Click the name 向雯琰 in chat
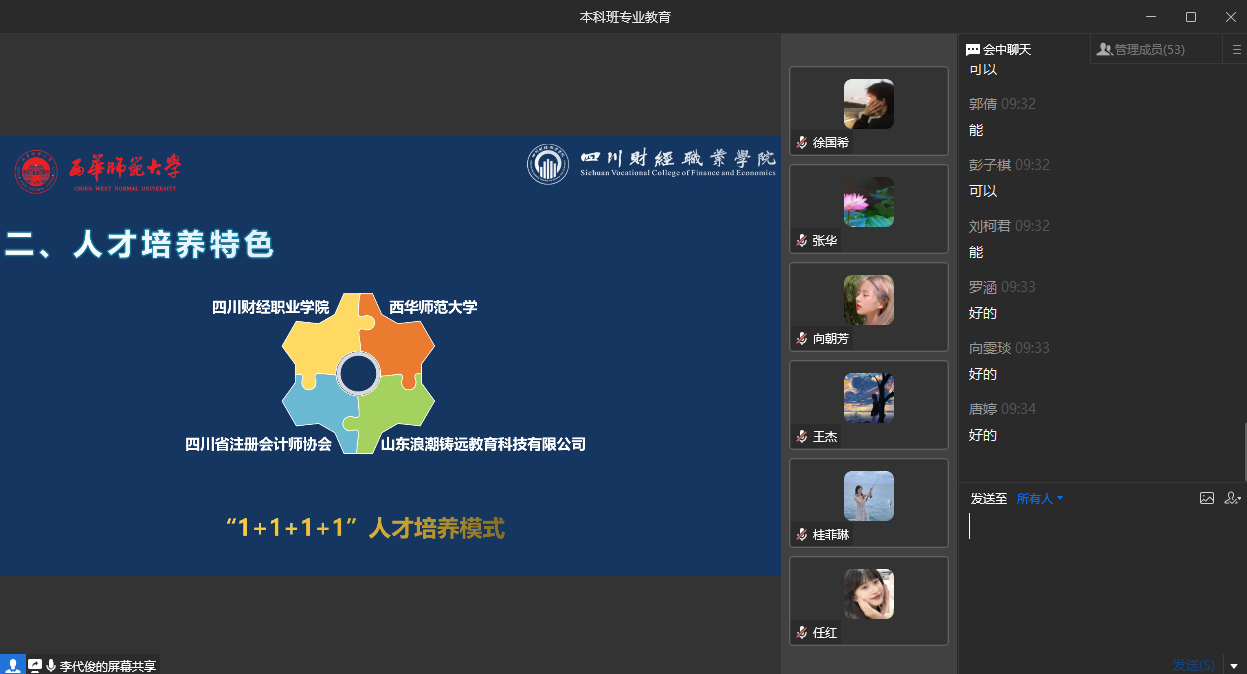 pos(990,348)
